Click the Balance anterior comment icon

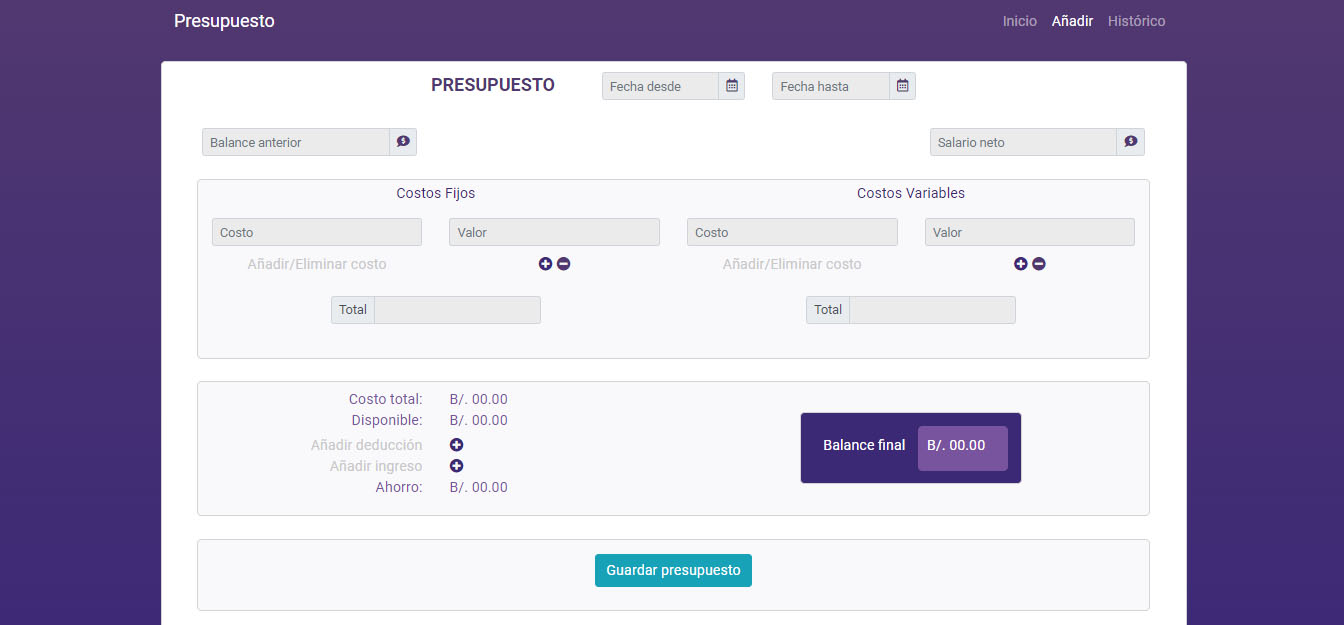(403, 142)
